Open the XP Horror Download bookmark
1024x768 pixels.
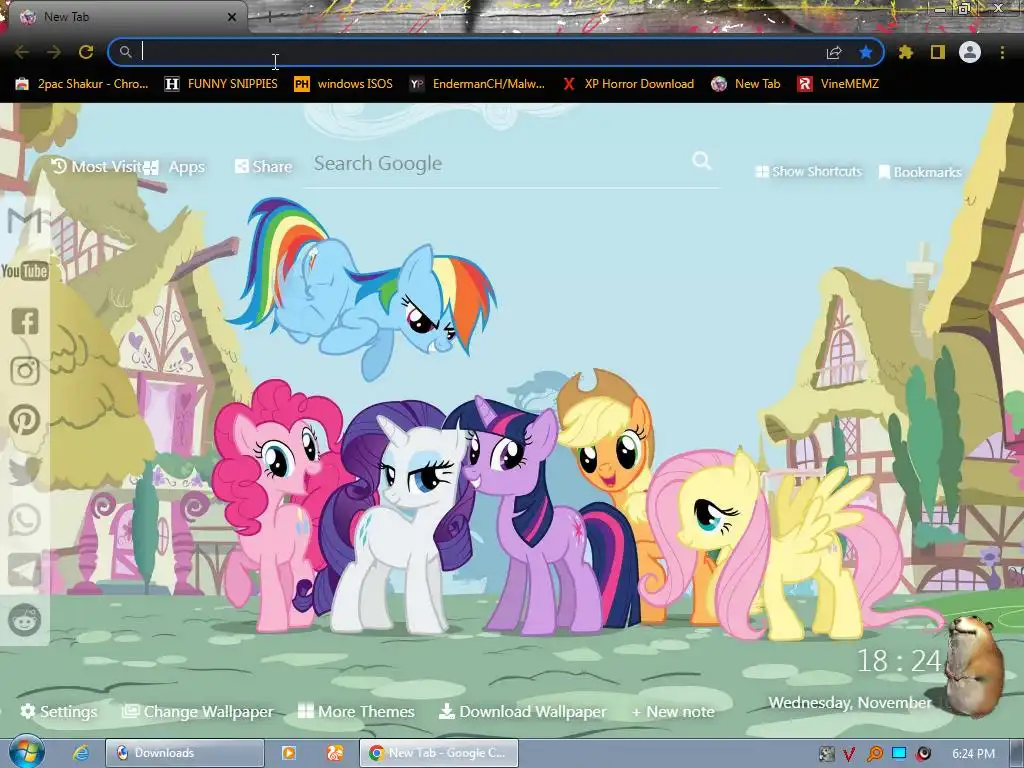coord(628,84)
